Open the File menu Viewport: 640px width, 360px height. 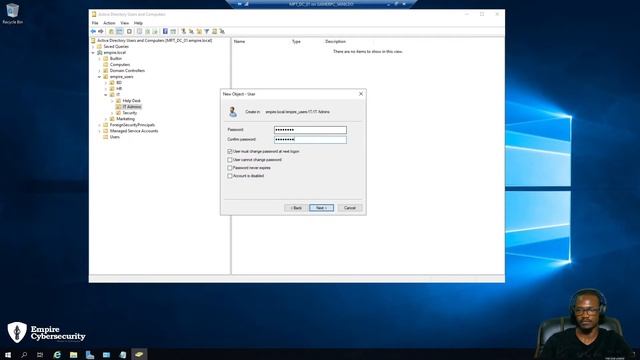point(95,23)
